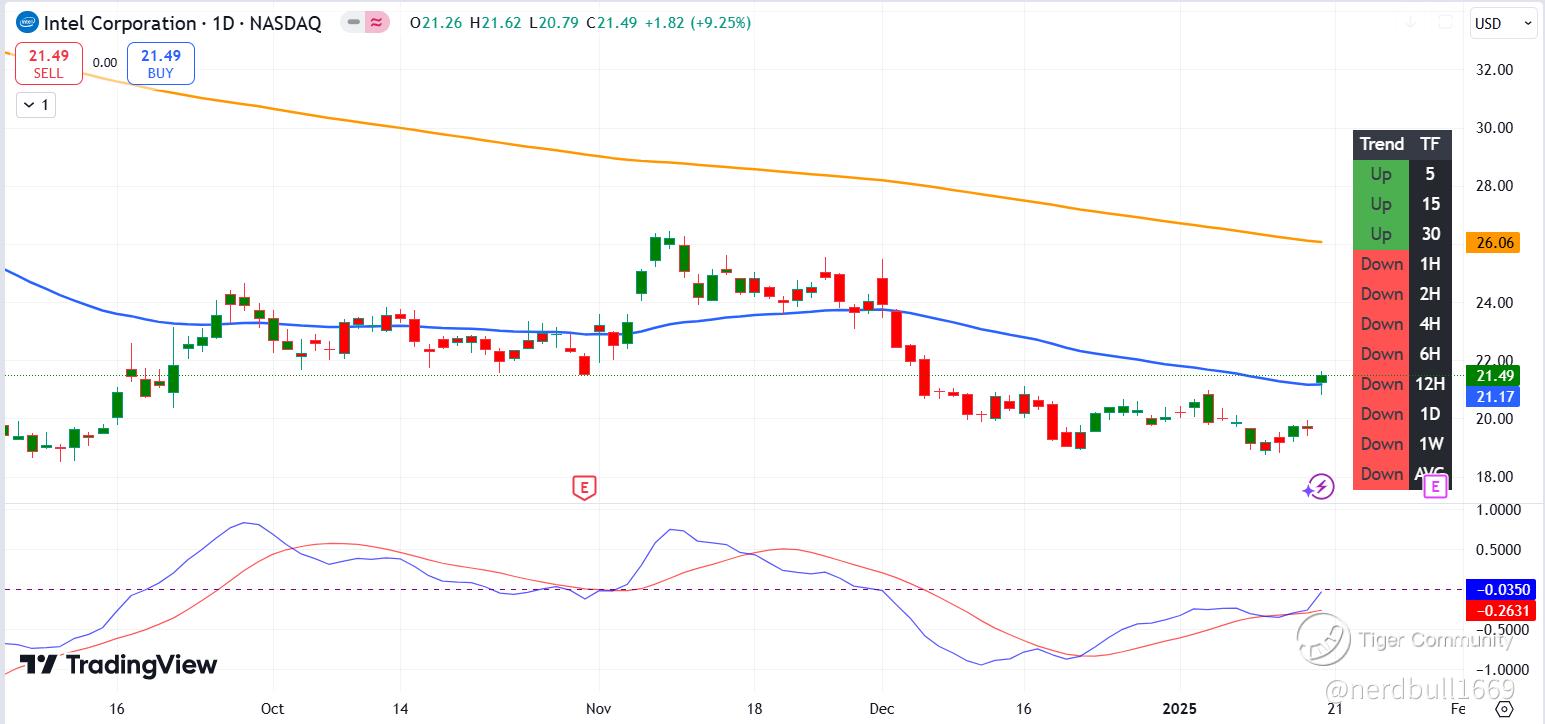Click the red E earnings marker
The image size is (1545, 724).
(x=583, y=488)
